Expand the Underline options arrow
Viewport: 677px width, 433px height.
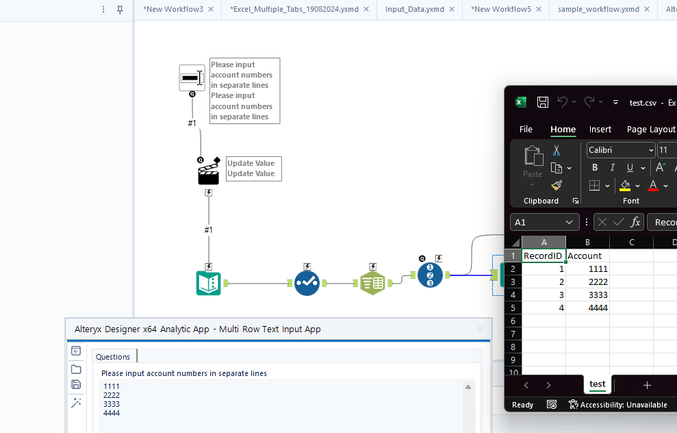tap(643, 168)
